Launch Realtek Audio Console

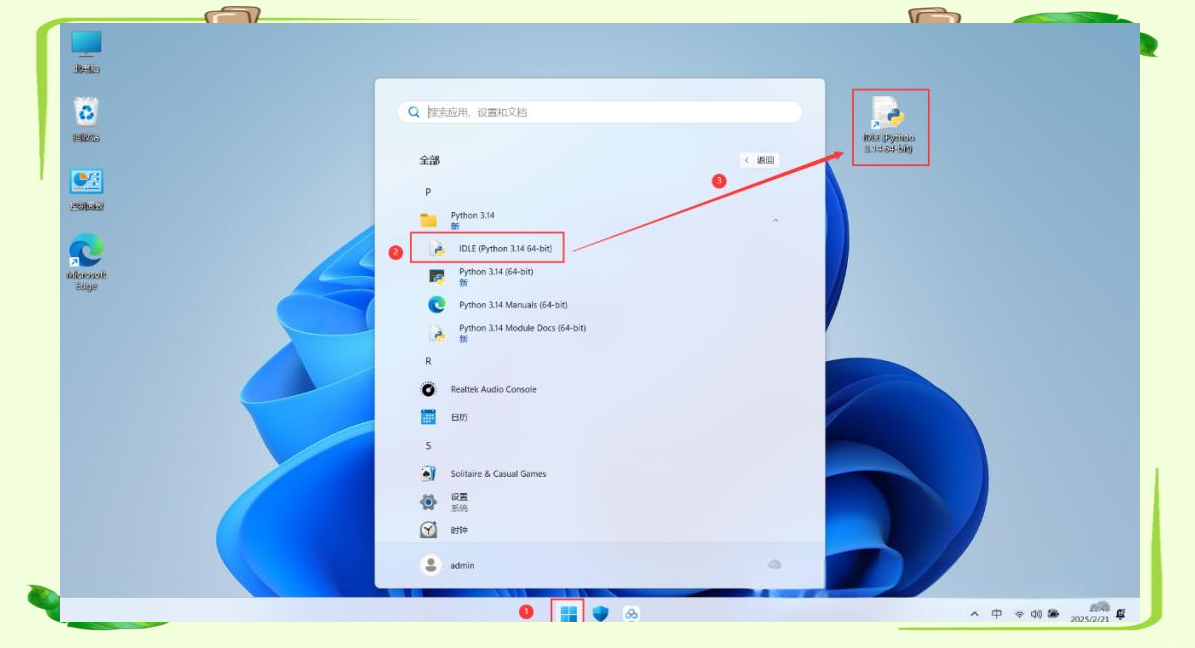pyautogui.click(x=480, y=390)
